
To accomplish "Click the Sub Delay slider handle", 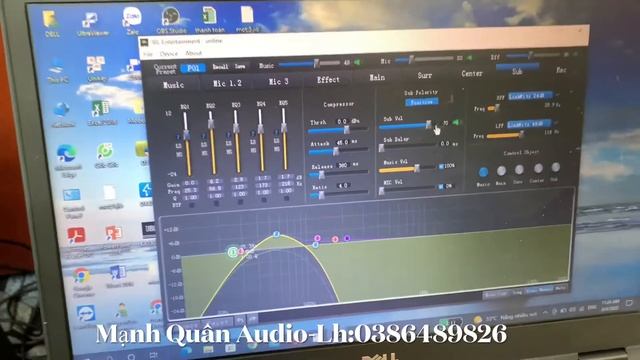I will (x=381, y=148).
